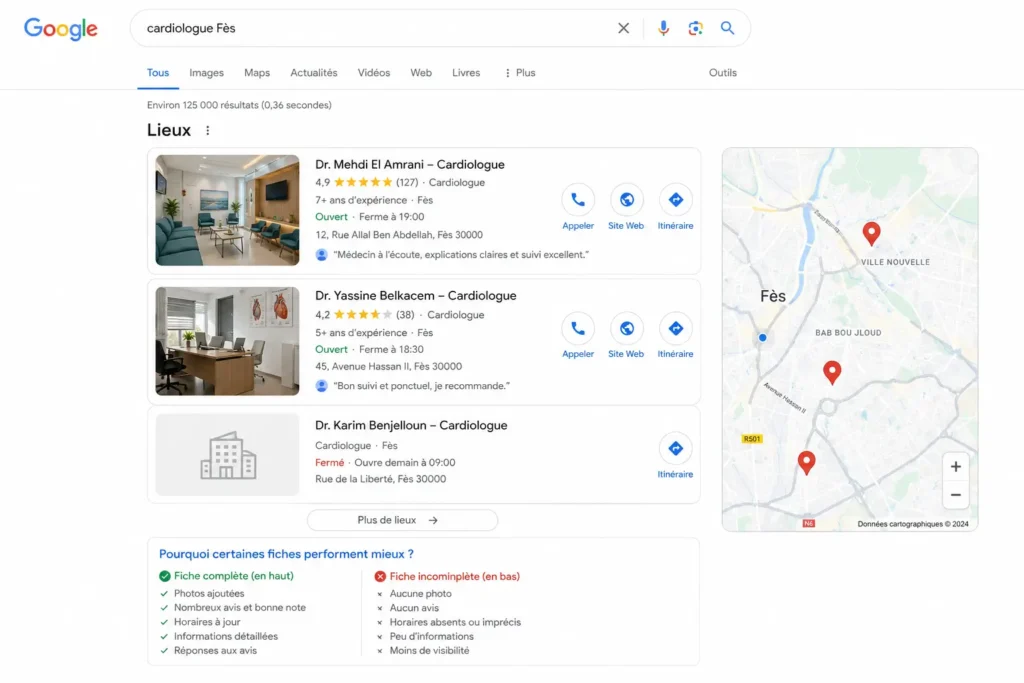Go to the Actualités tab
This screenshot has width=1024, height=683.
pos(313,72)
